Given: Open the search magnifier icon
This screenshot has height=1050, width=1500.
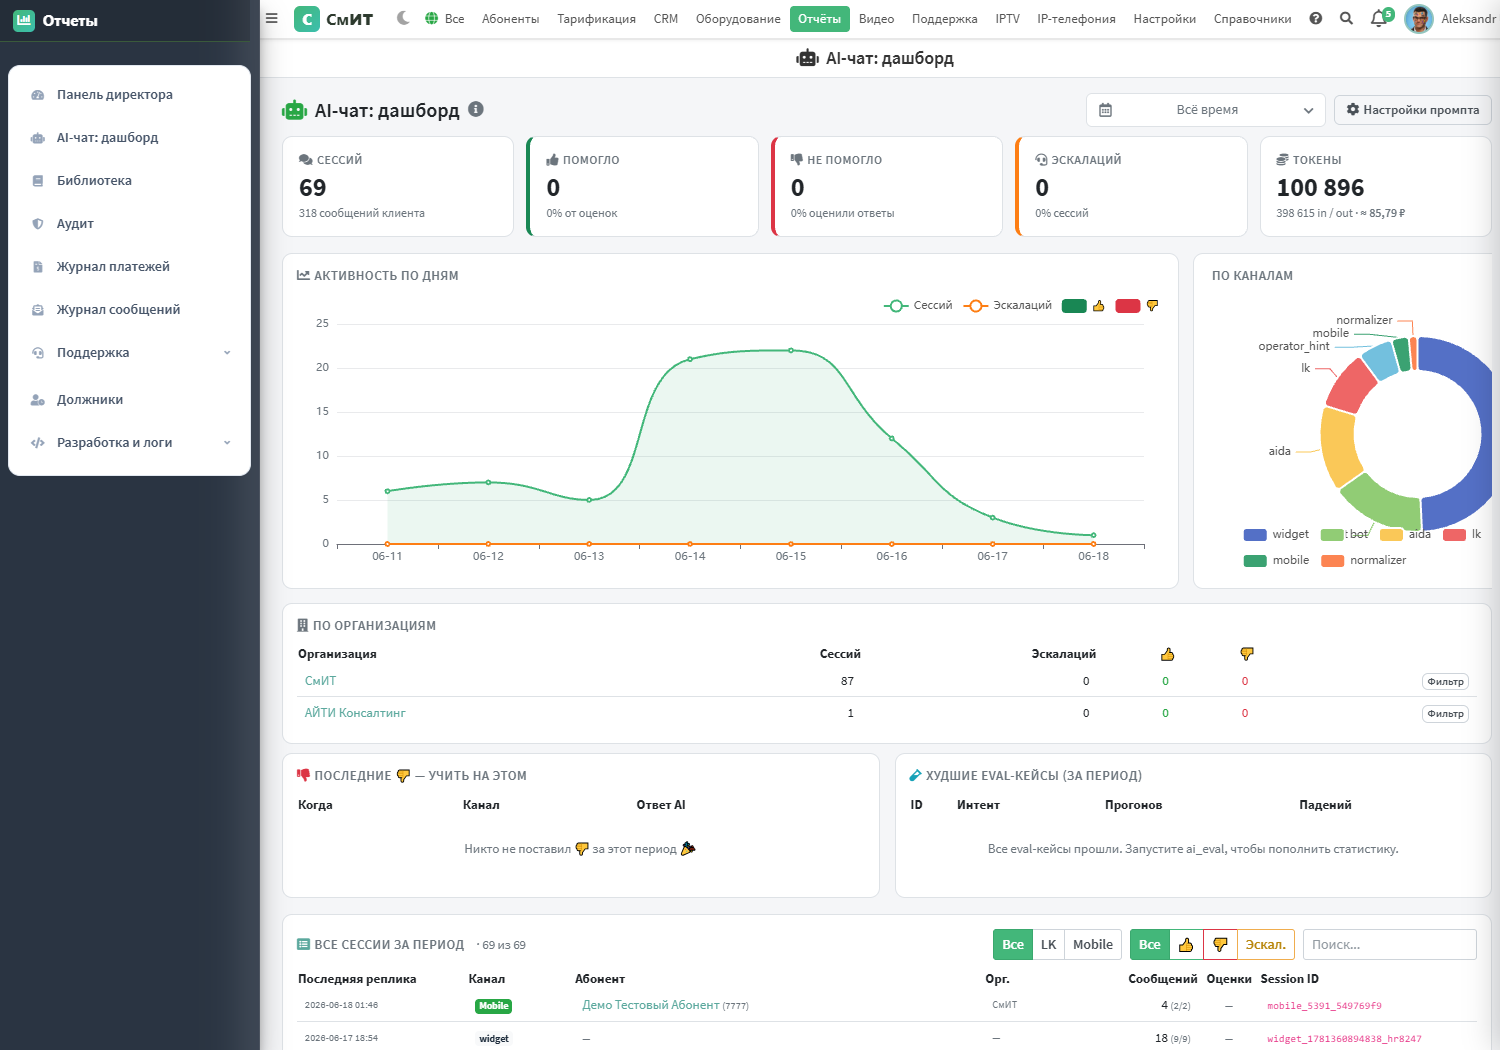Looking at the screenshot, I should (1346, 18).
